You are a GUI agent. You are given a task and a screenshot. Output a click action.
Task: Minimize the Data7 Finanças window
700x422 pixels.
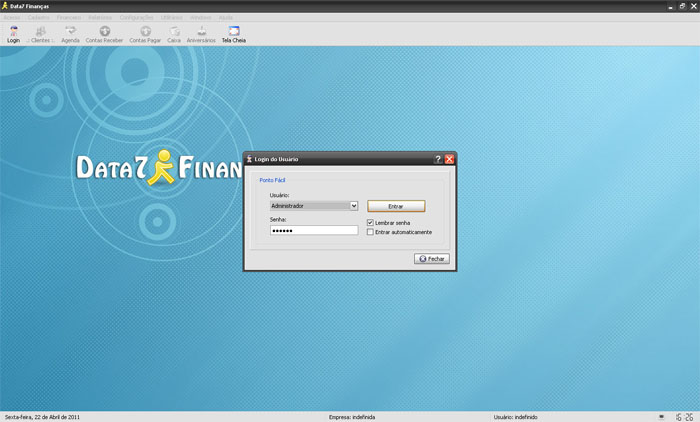click(x=670, y=6)
